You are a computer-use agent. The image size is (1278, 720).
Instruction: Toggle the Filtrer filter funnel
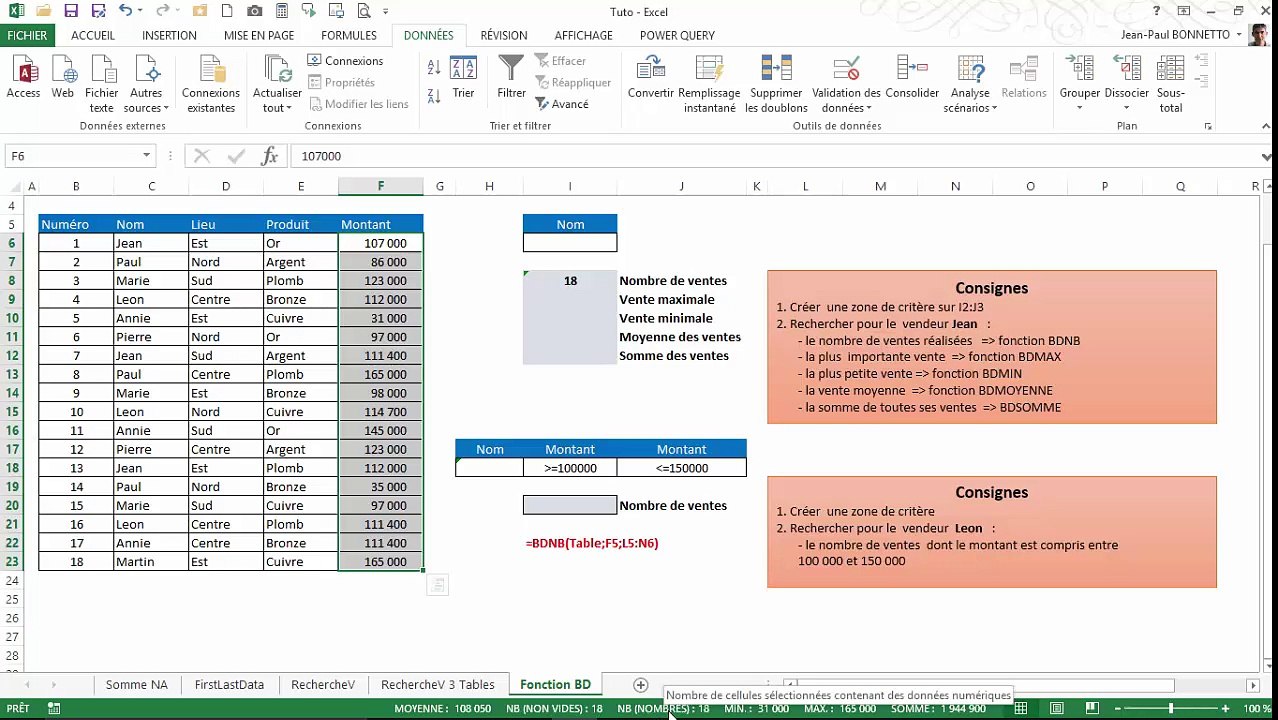click(x=511, y=79)
